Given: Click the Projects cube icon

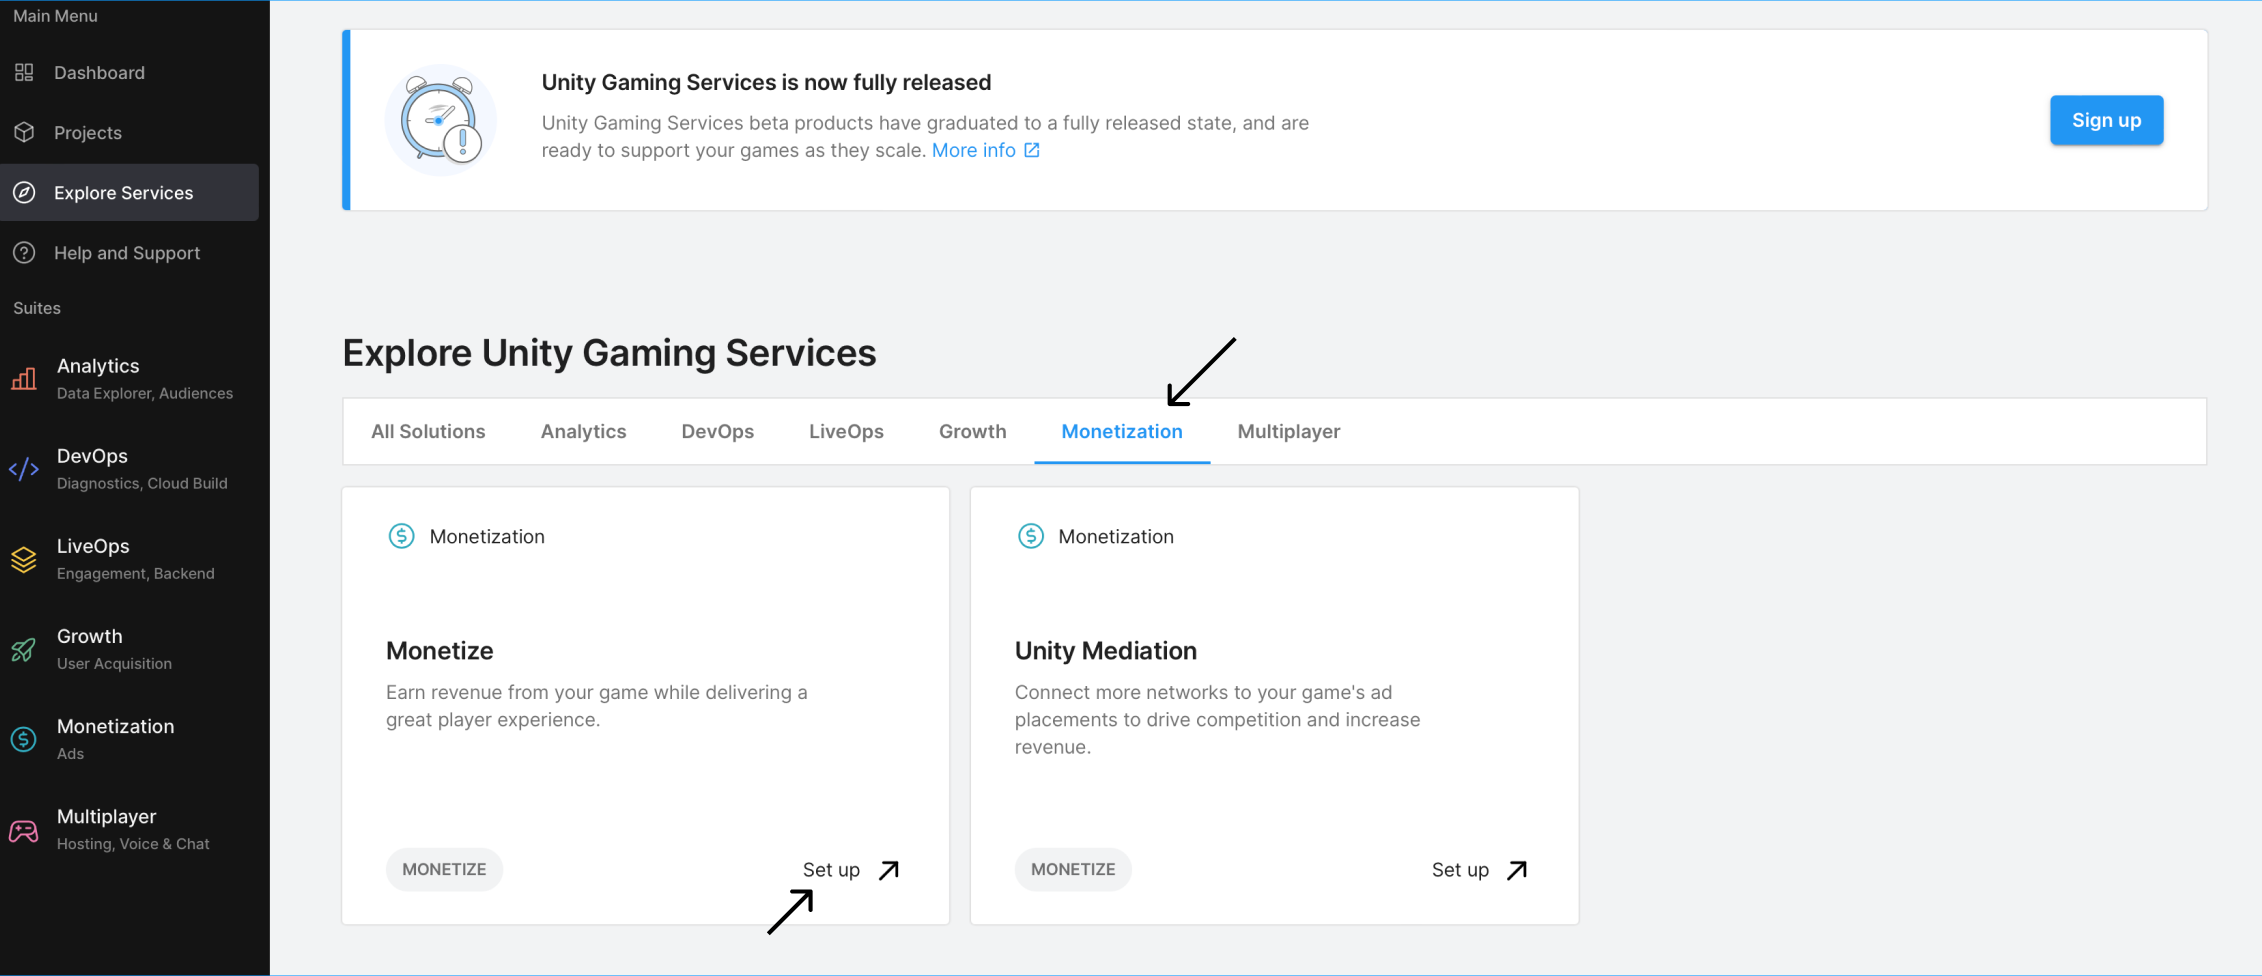Looking at the screenshot, I should tap(24, 133).
